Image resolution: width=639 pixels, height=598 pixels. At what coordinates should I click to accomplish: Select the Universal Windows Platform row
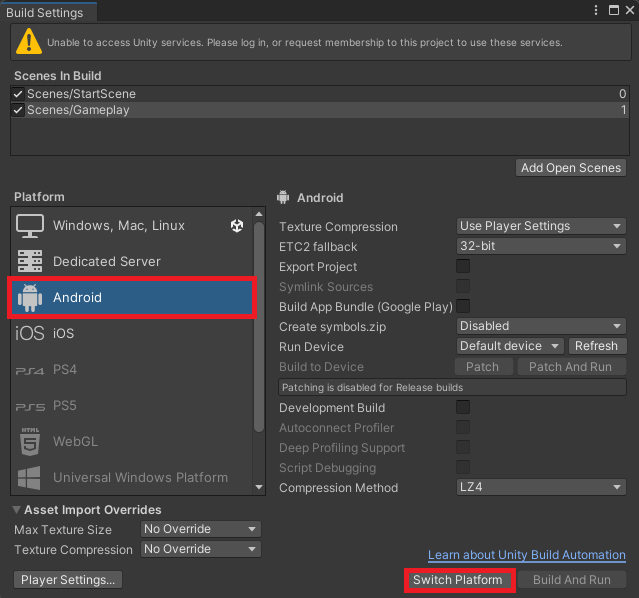point(132,477)
